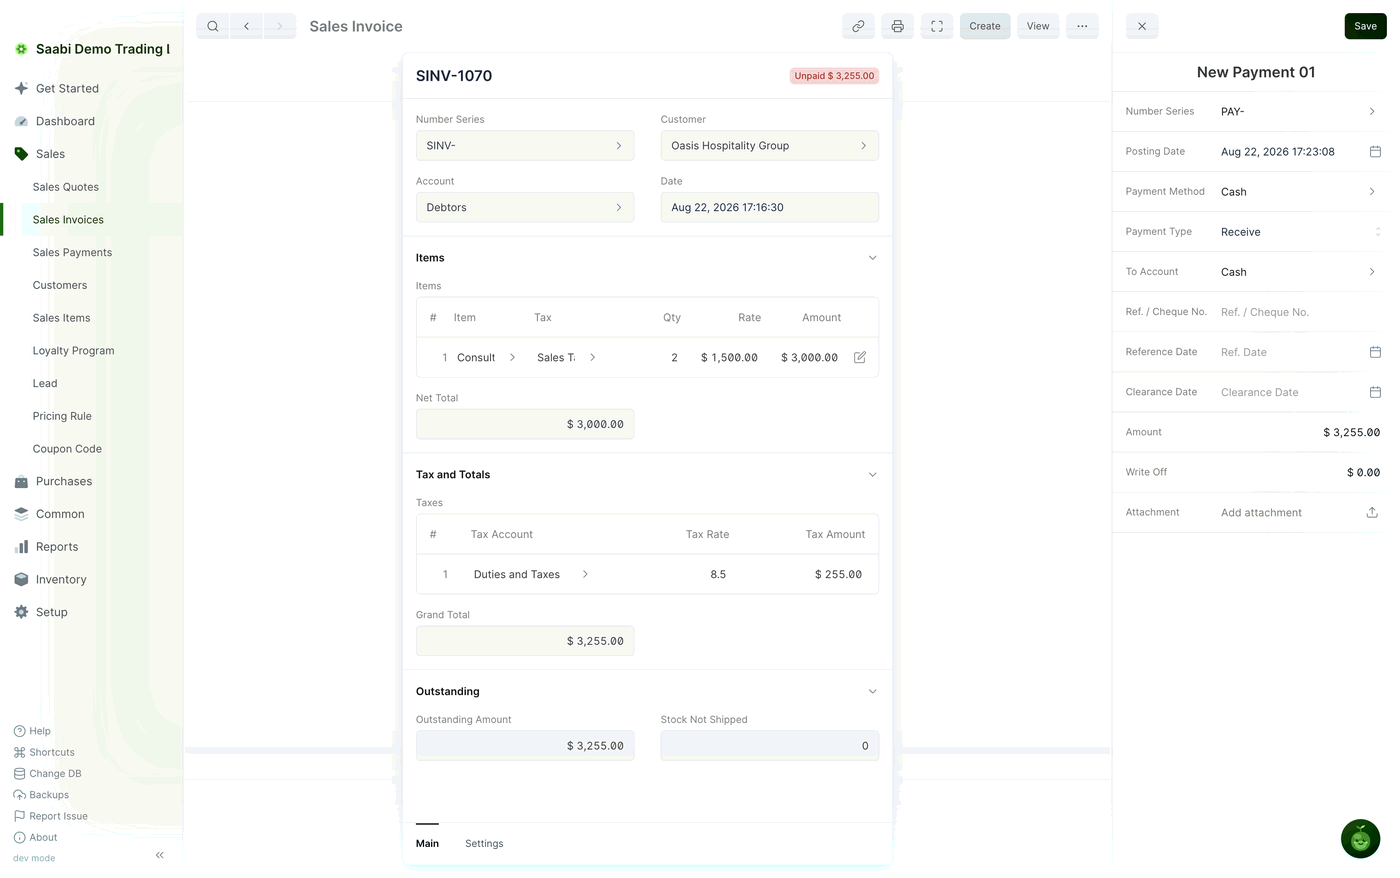Go back using the left arrow button
Image resolution: width=1400 pixels, height=878 pixels.
(x=246, y=26)
